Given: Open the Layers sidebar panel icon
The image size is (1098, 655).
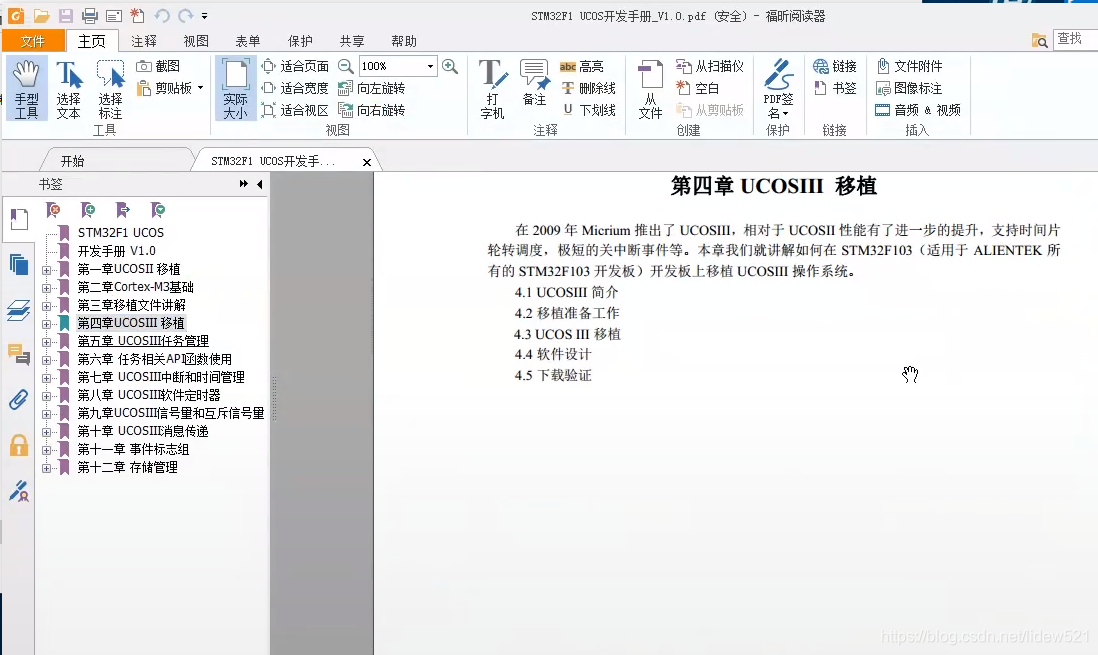Looking at the screenshot, I should pyautogui.click(x=19, y=310).
